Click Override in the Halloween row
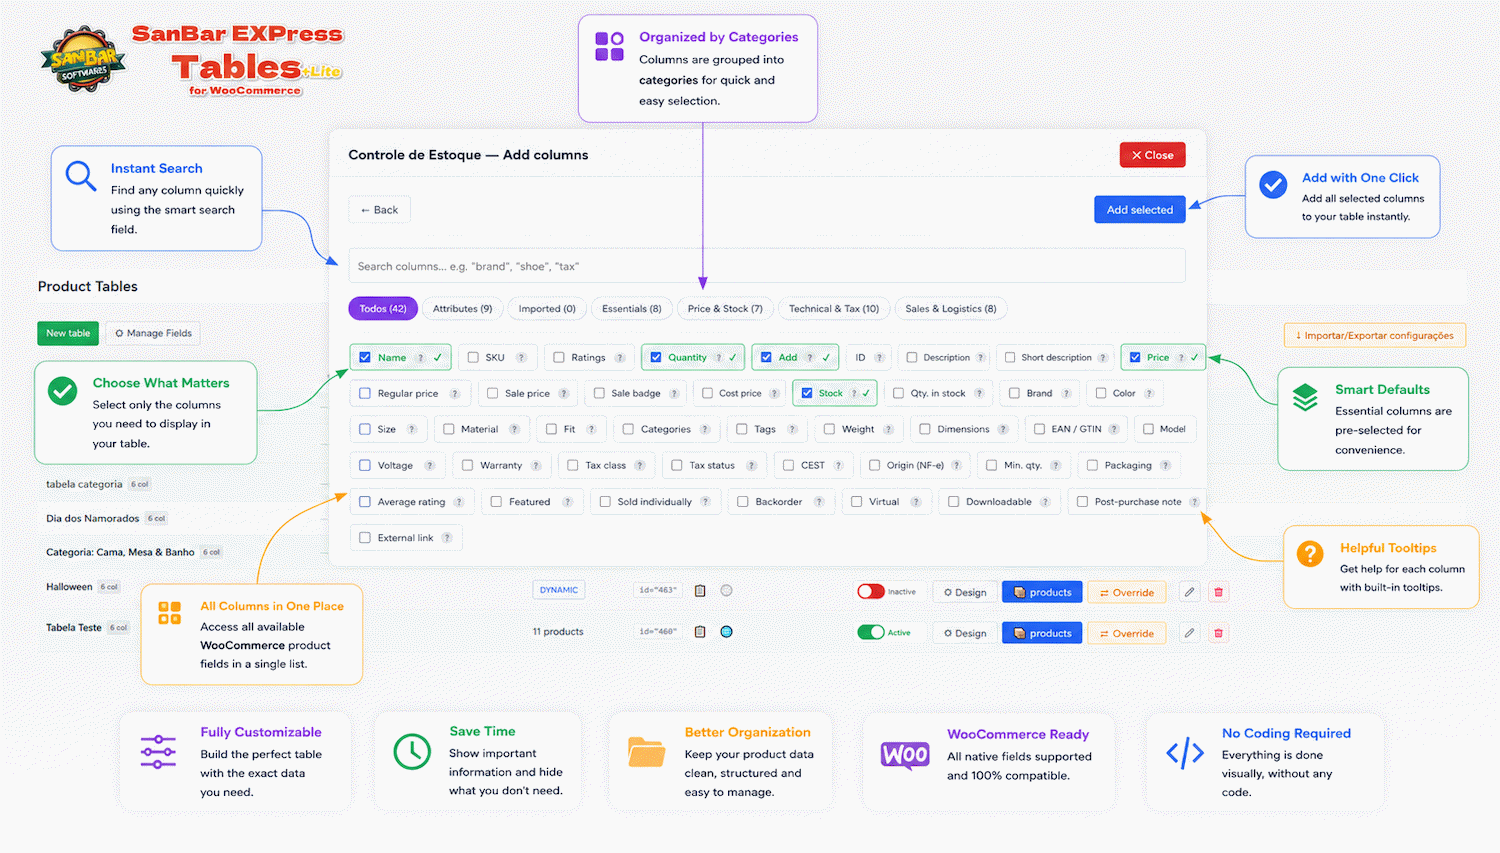The image size is (1500, 853). (1127, 592)
